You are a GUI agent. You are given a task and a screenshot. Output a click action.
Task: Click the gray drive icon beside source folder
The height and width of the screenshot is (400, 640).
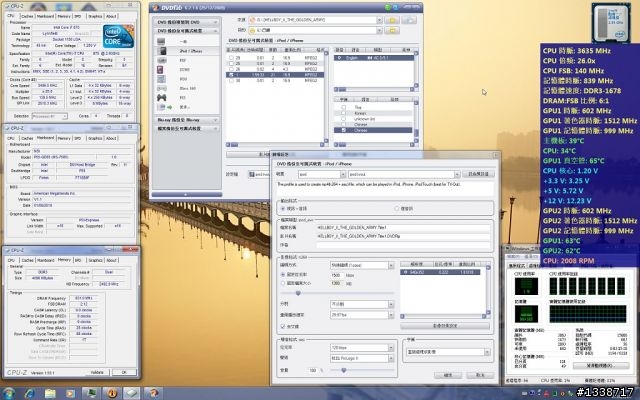click(x=409, y=20)
